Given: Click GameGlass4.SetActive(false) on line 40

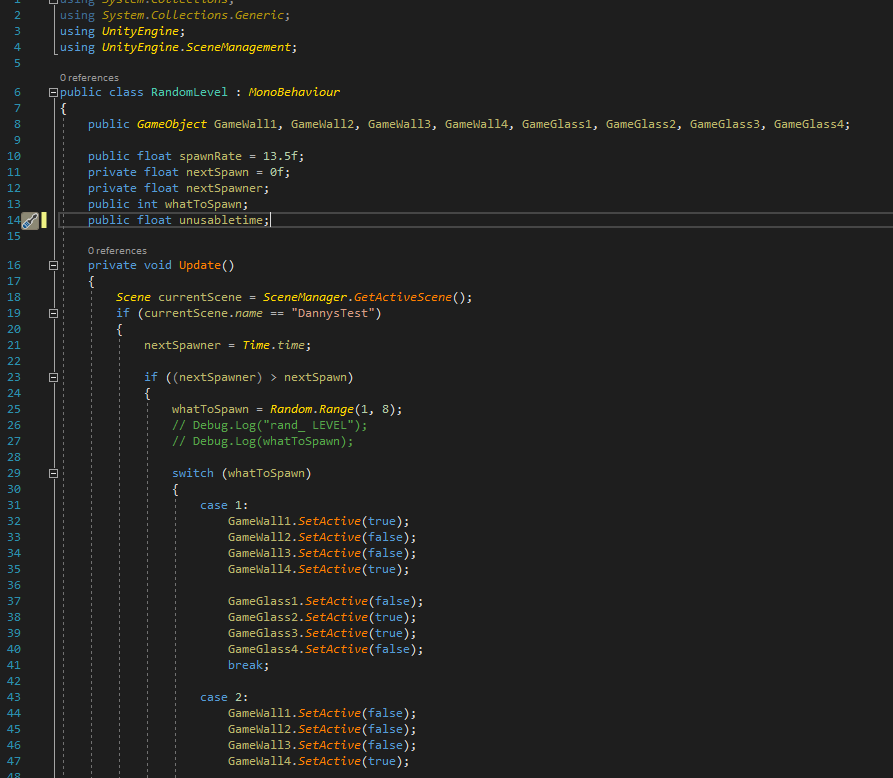Looking at the screenshot, I should click(325, 649).
